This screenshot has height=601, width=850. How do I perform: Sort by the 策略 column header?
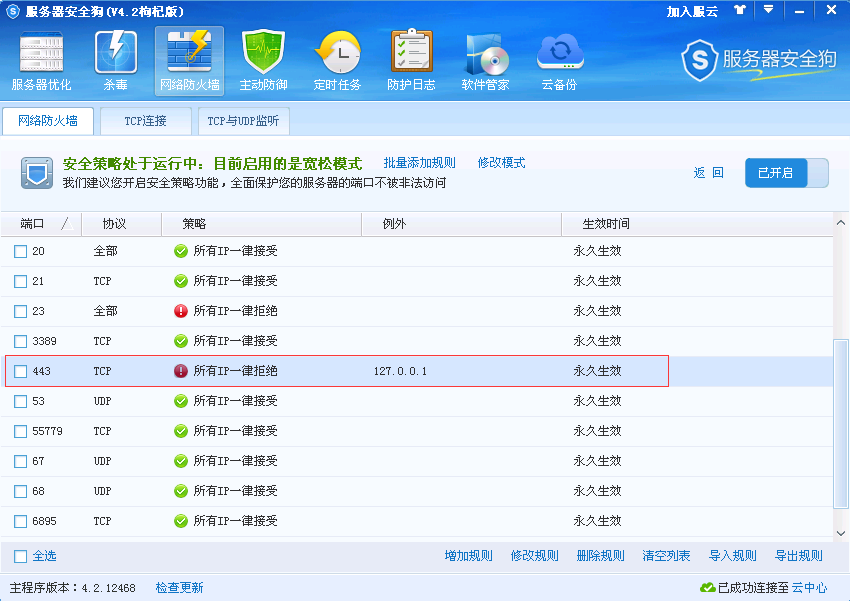[261, 224]
